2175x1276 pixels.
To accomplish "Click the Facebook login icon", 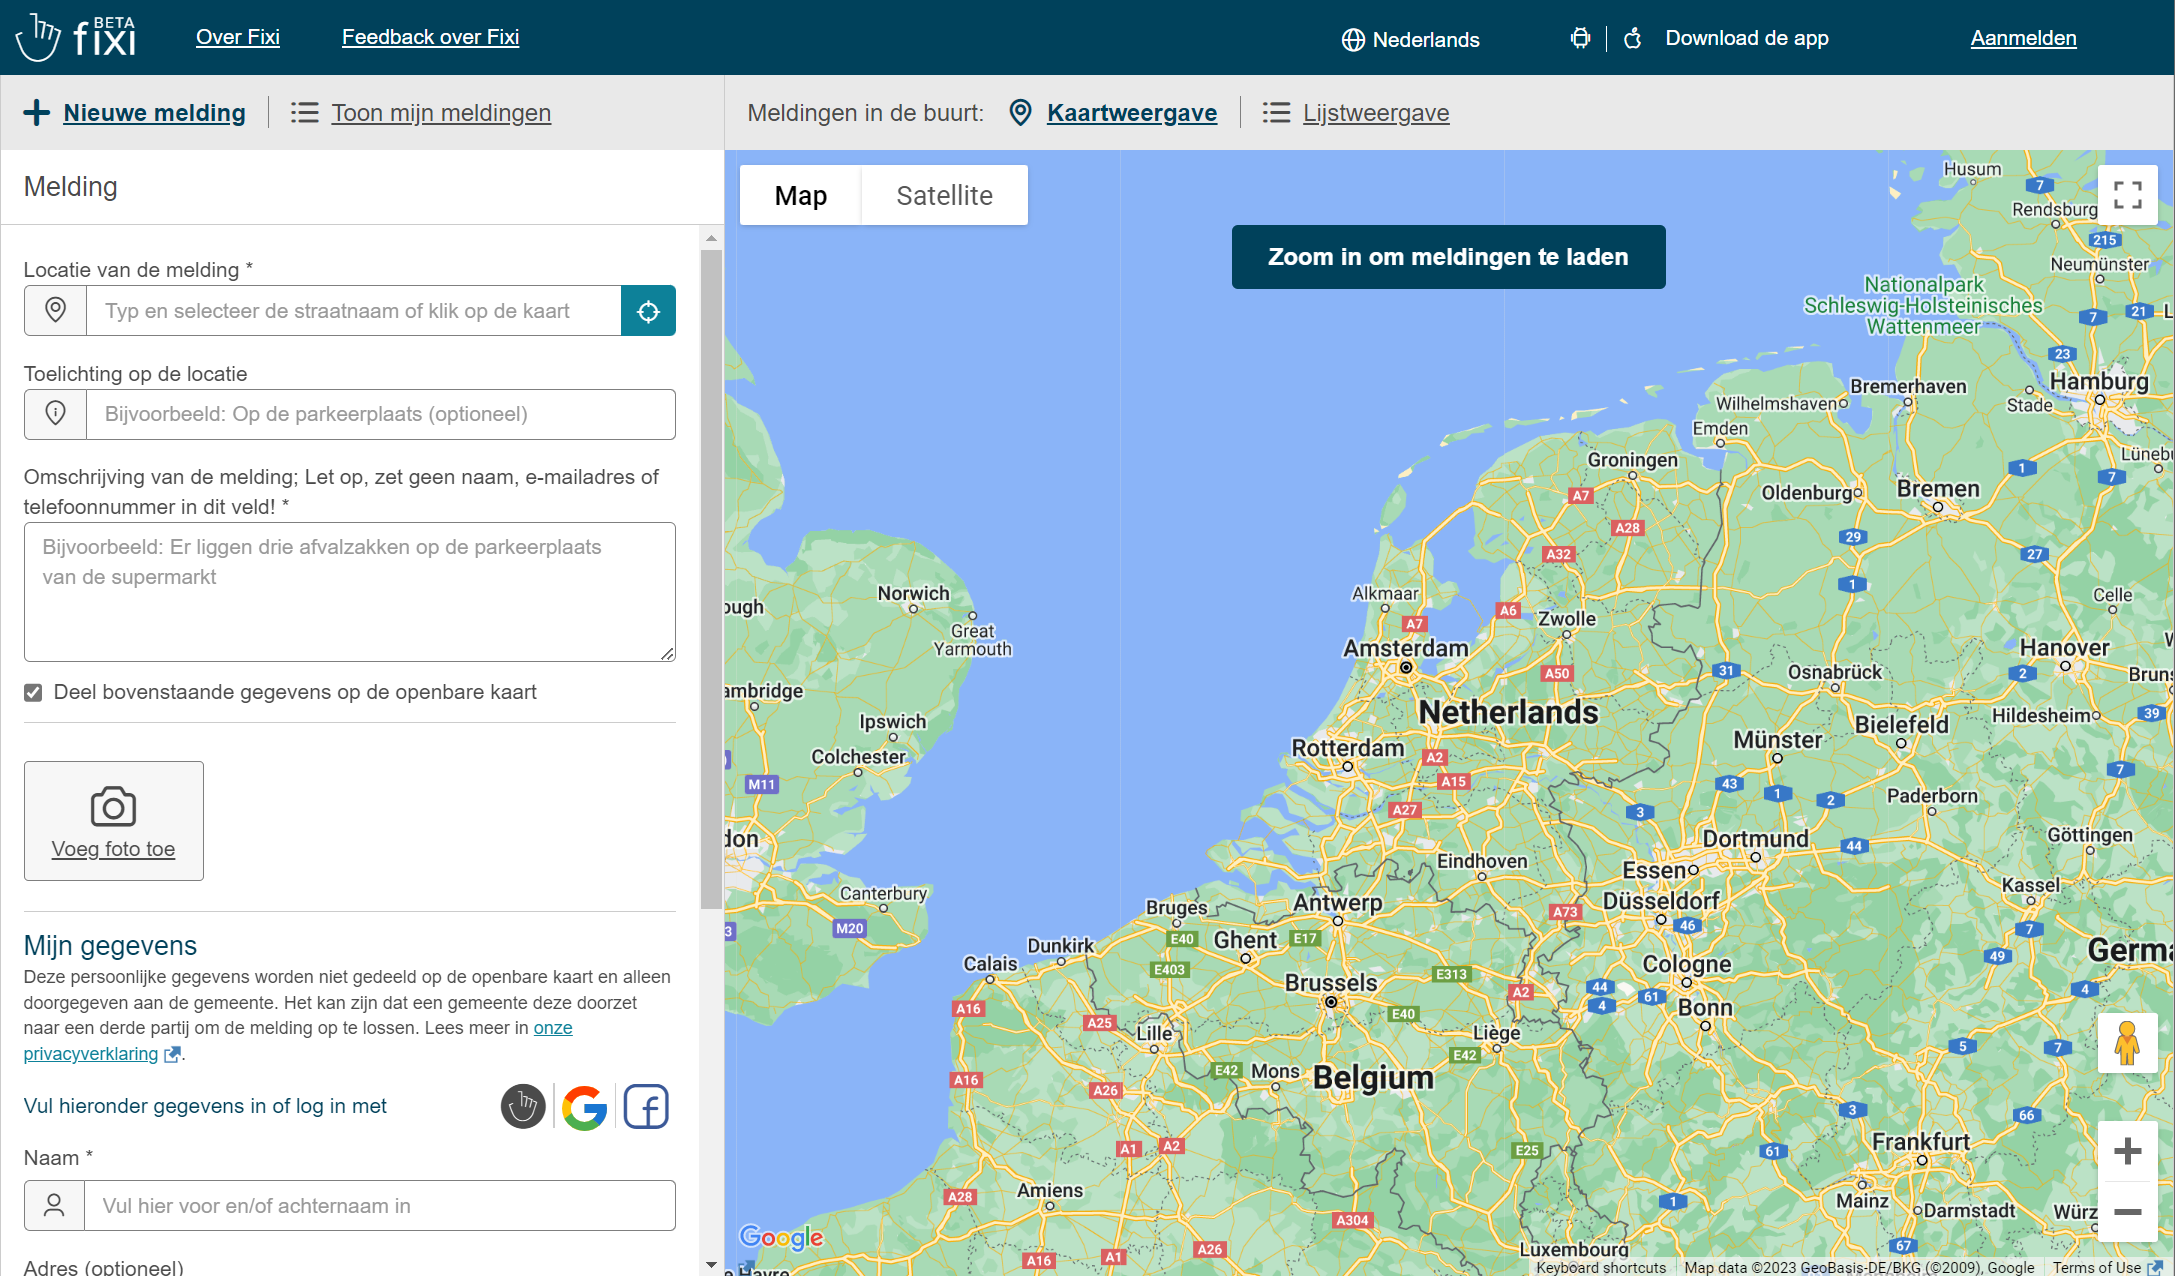I will click(x=644, y=1106).
